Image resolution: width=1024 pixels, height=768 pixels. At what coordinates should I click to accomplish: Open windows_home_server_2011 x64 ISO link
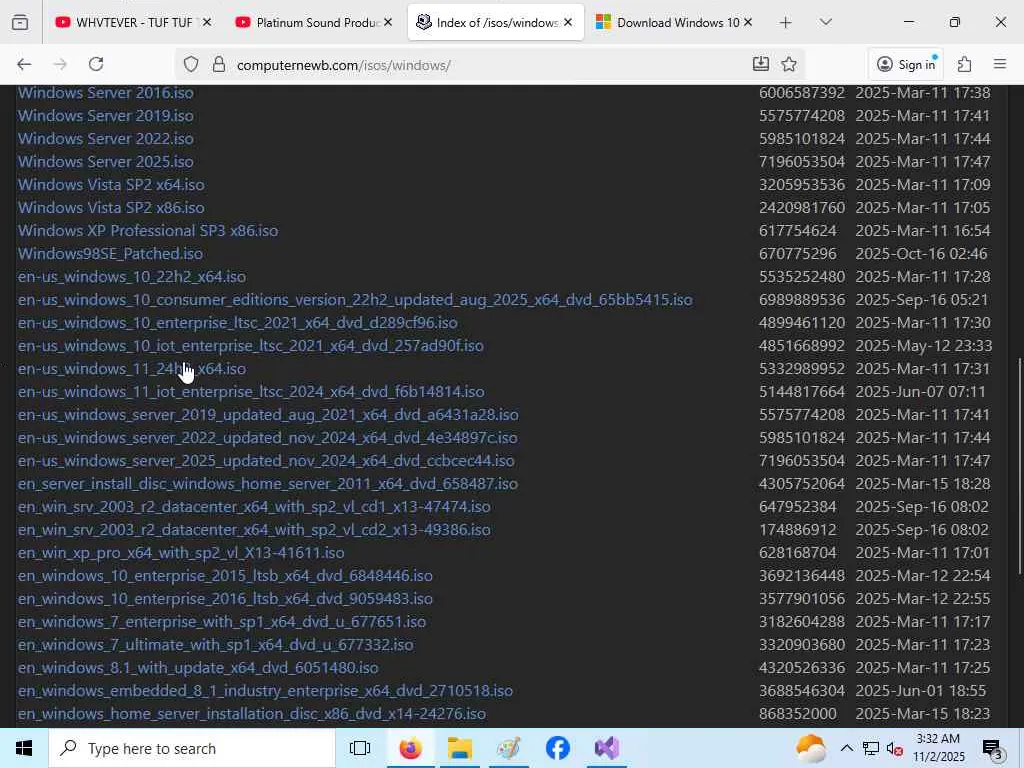click(x=268, y=484)
